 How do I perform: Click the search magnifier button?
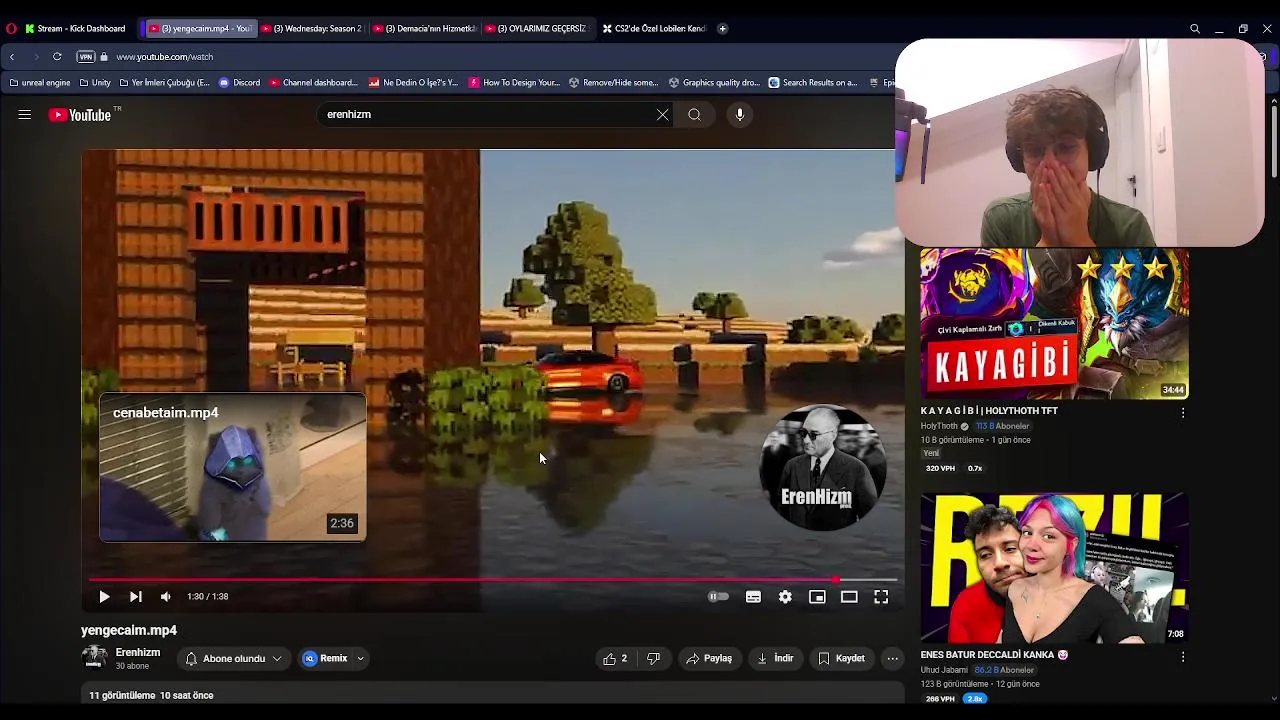(x=694, y=115)
